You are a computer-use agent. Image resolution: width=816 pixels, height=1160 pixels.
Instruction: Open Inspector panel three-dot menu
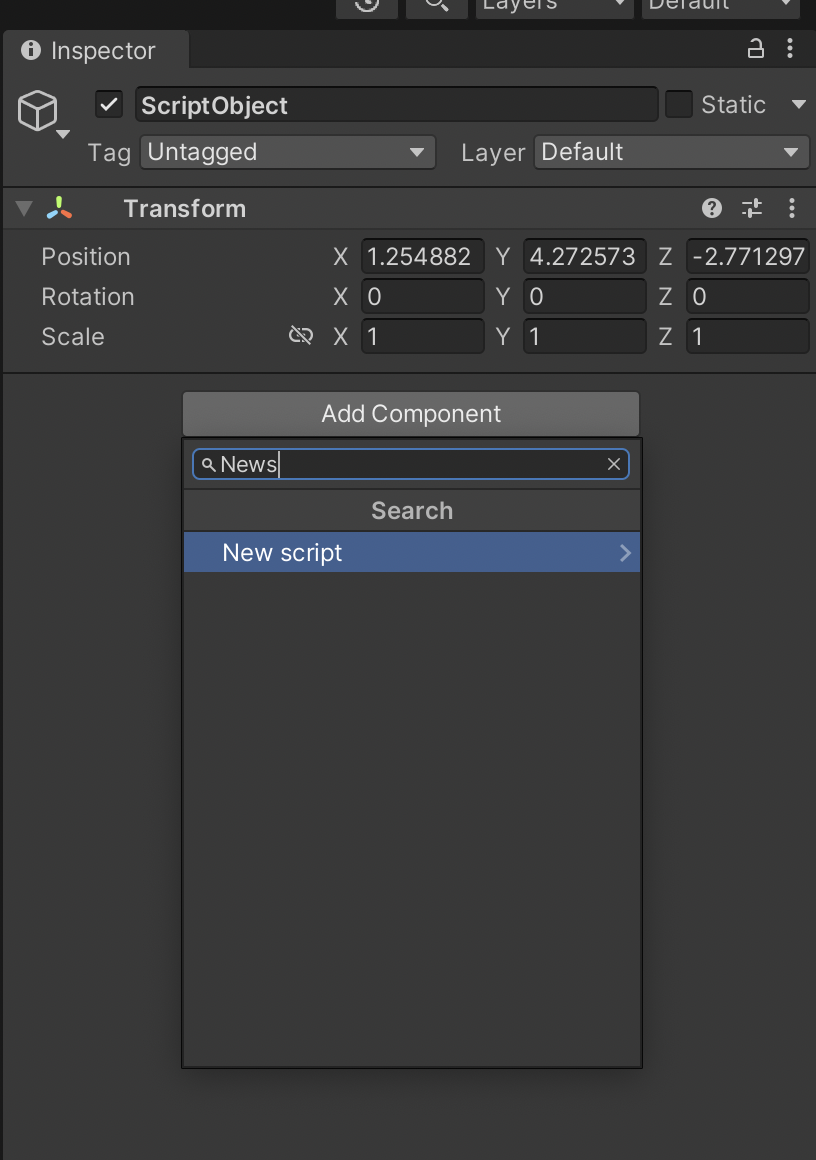click(790, 48)
